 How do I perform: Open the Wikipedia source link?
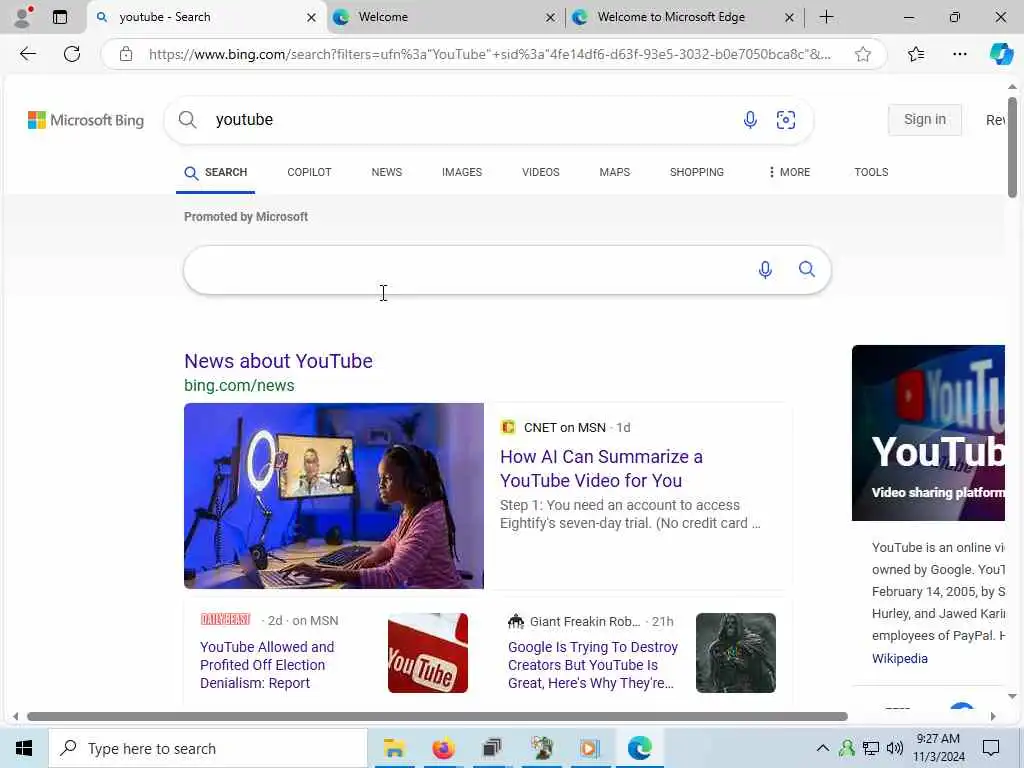click(x=899, y=658)
